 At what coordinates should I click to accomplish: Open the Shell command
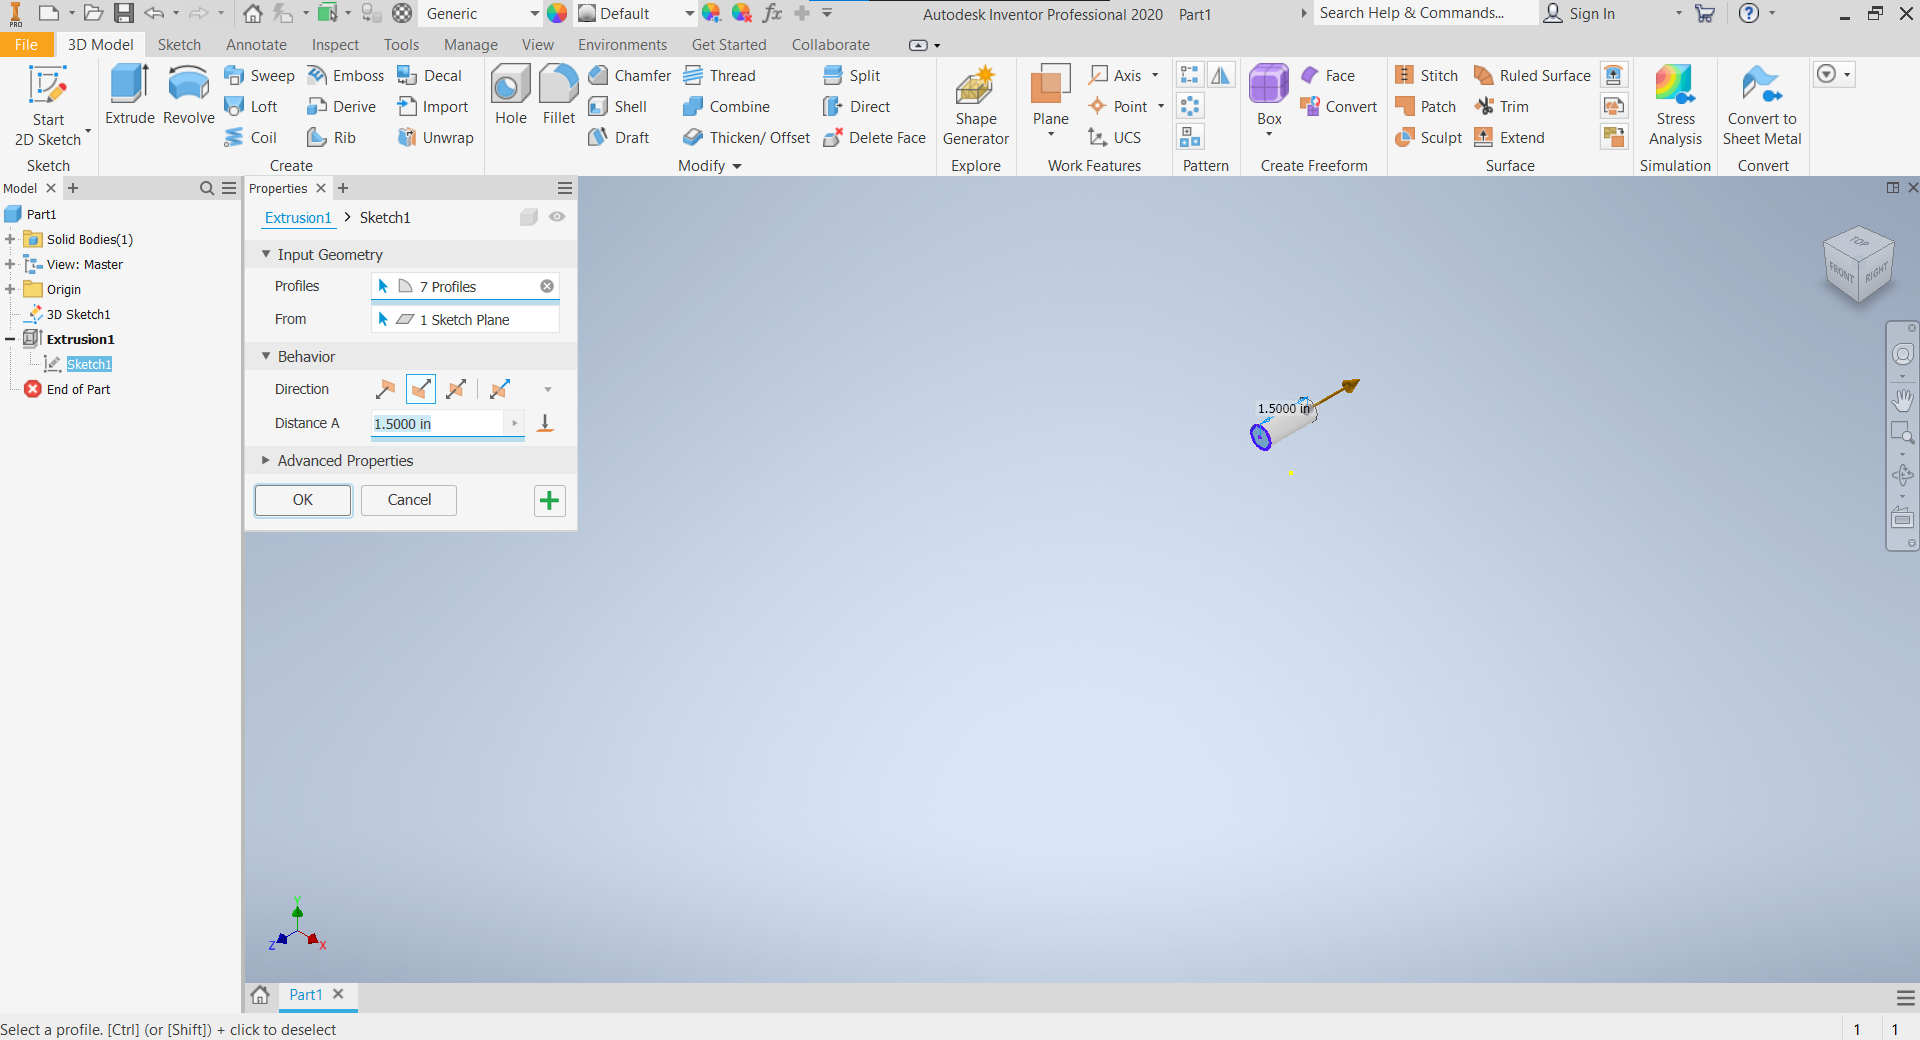[x=617, y=107]
